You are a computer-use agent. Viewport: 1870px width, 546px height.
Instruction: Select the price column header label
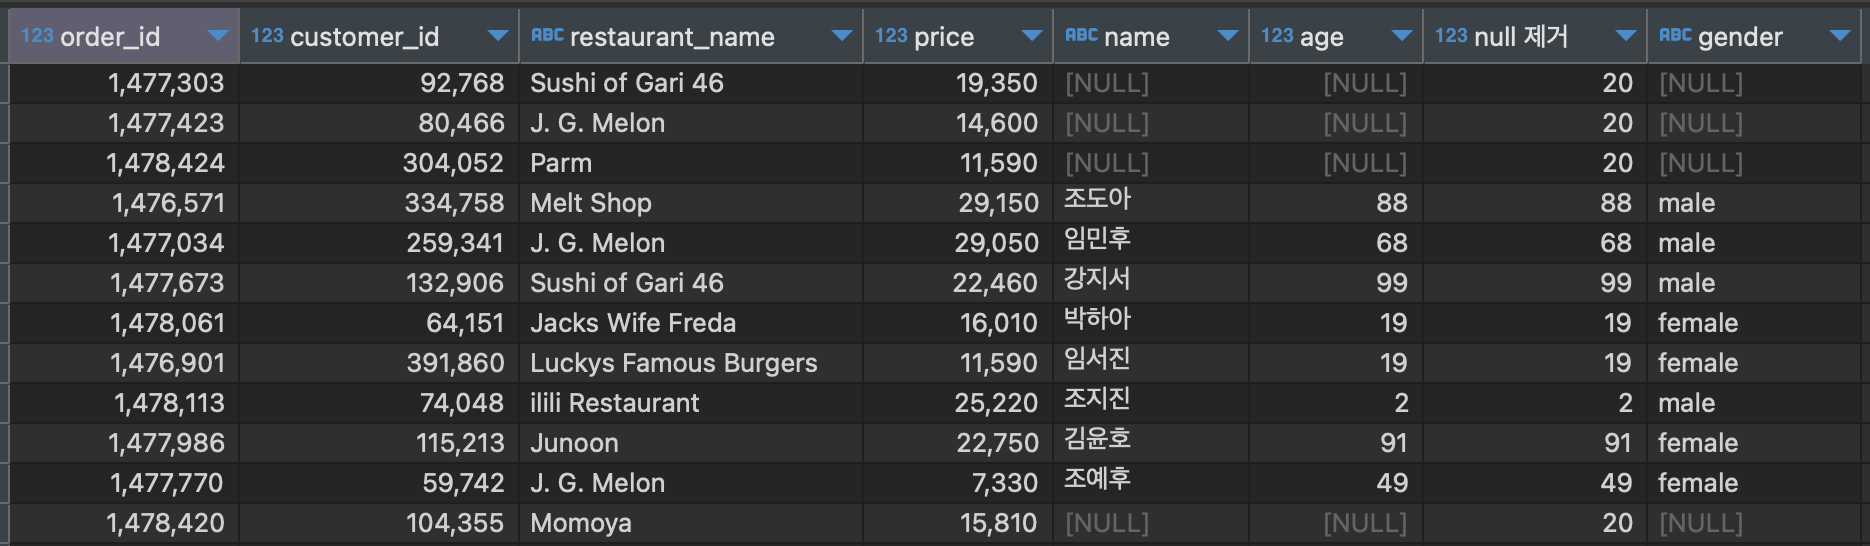944,37
